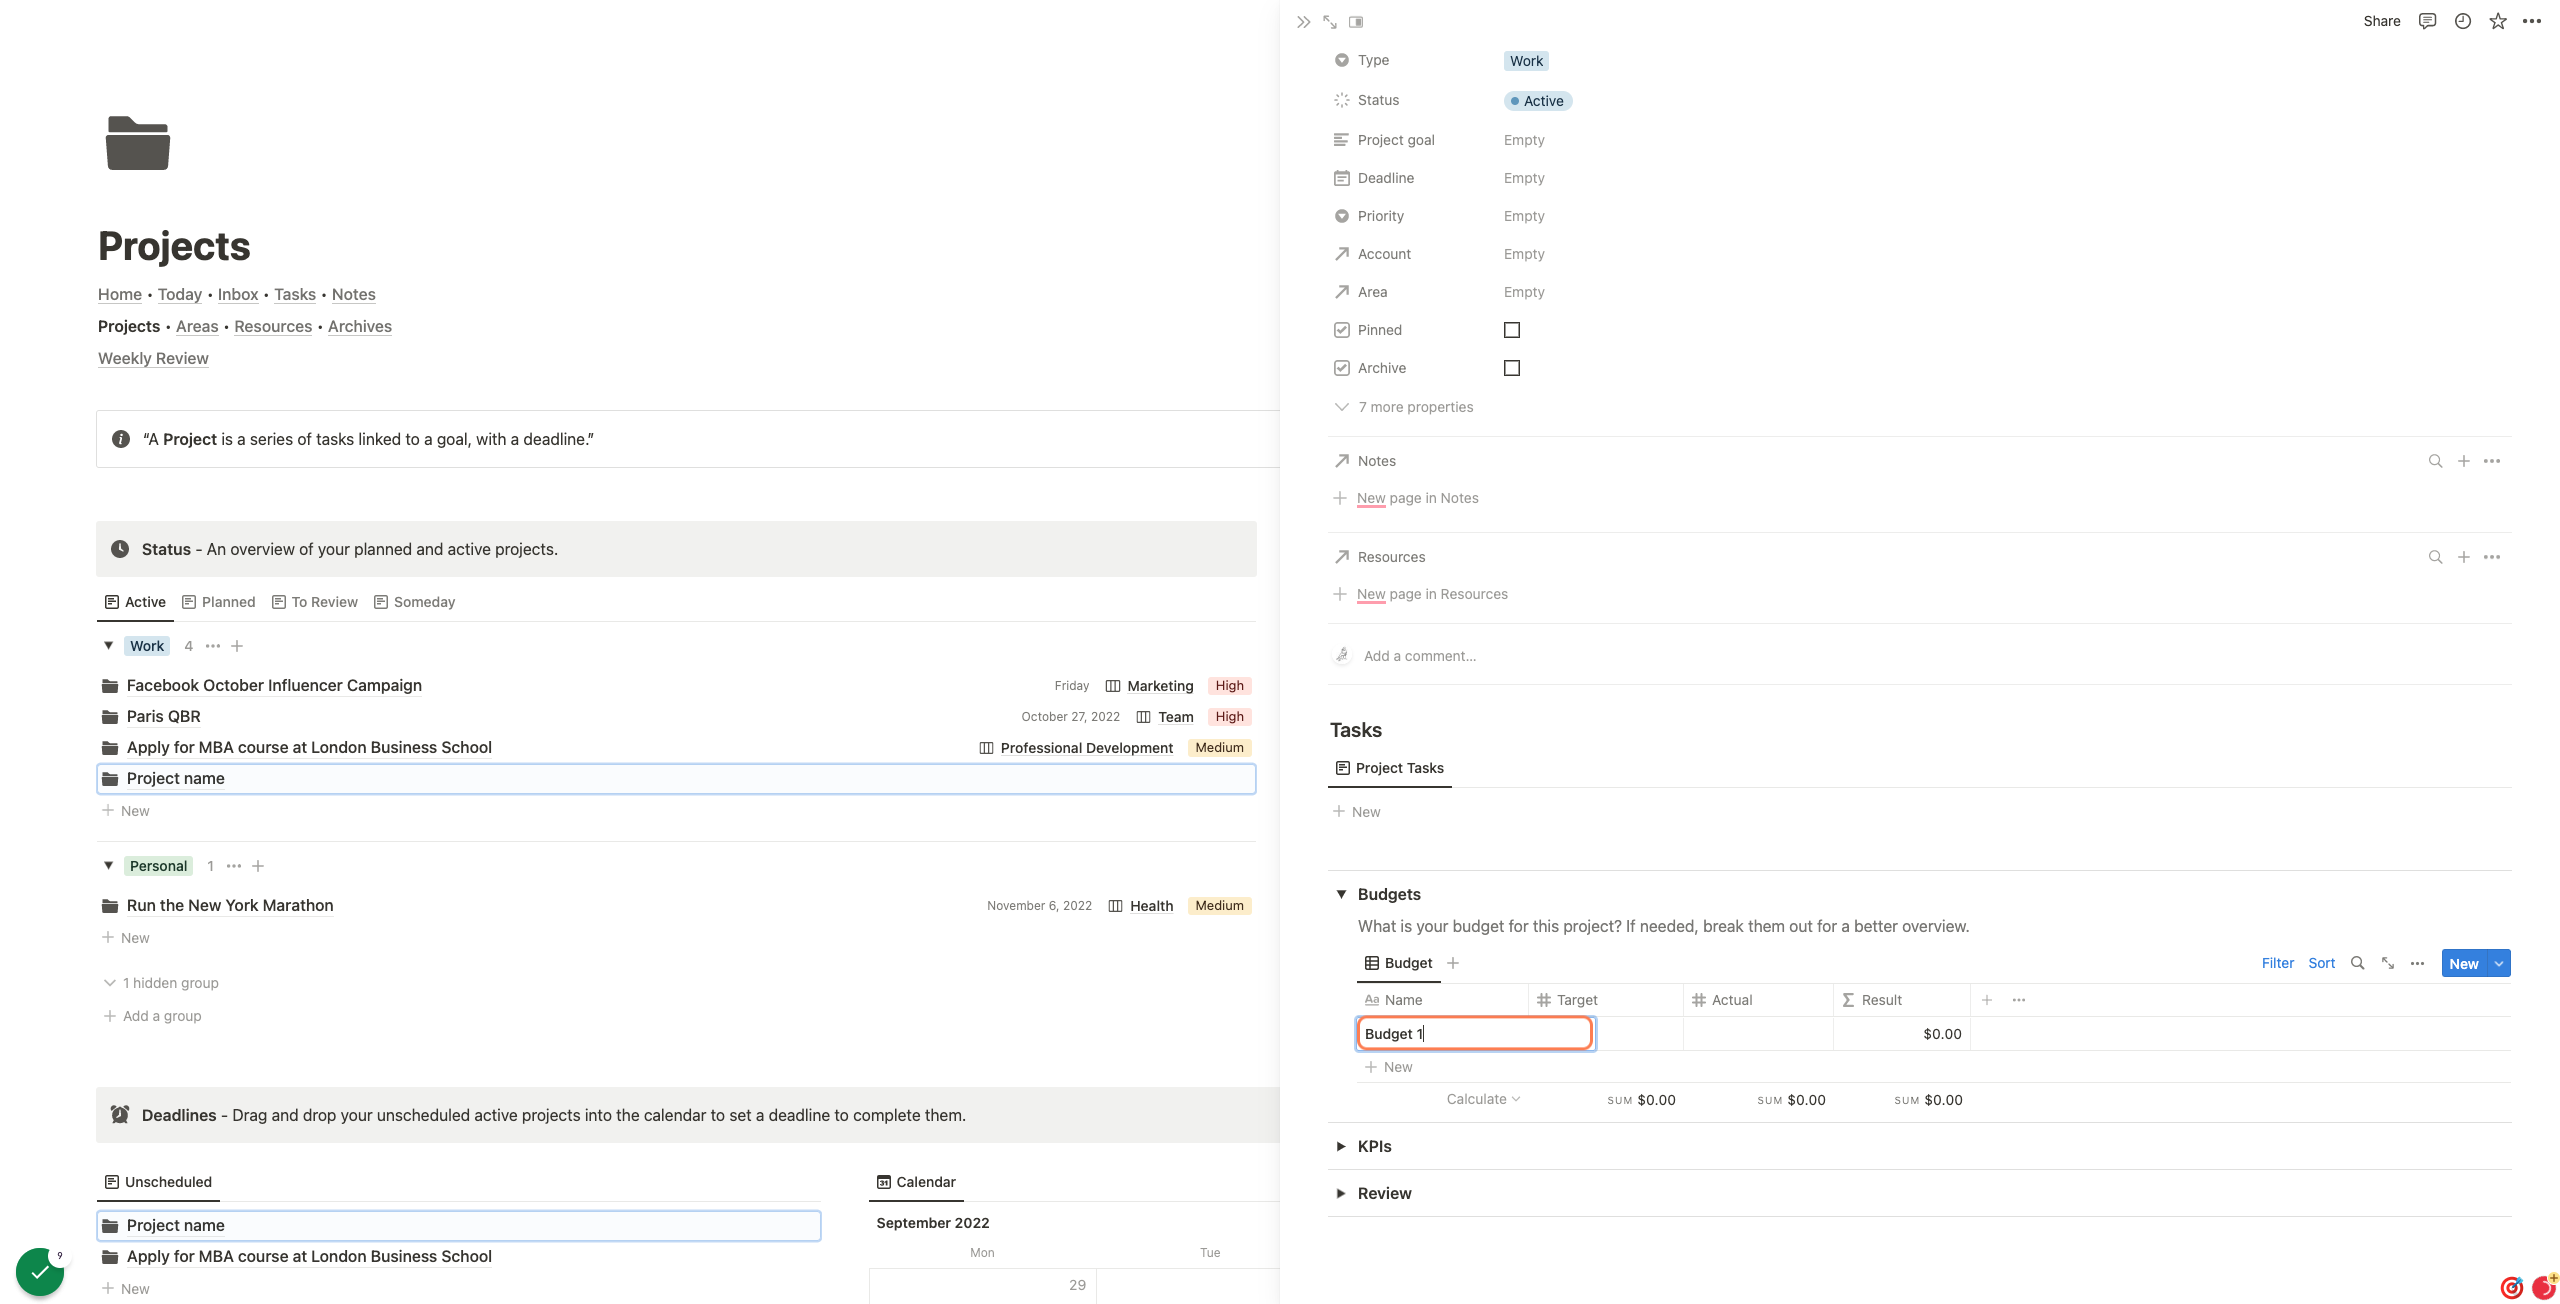2560x1304 pixels.
Task: Expand the KPIs toggle section
Action: (x=1341, y=1146)
